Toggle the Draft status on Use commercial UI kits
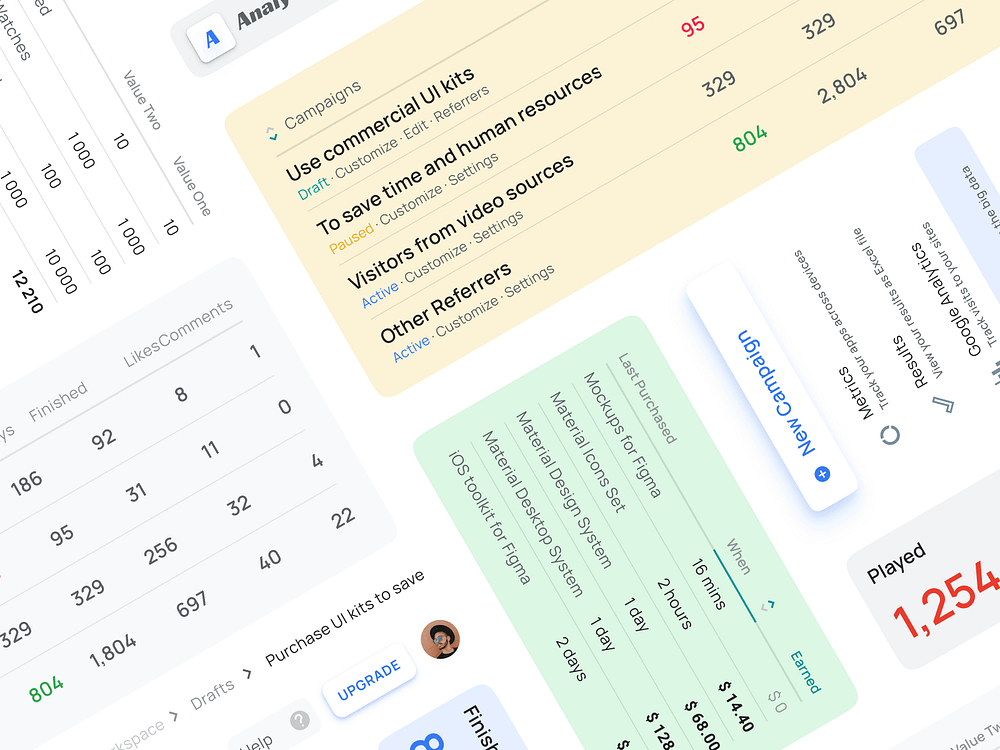The height and width of the screenshot is (750, 1000). (x=313, y=186)
